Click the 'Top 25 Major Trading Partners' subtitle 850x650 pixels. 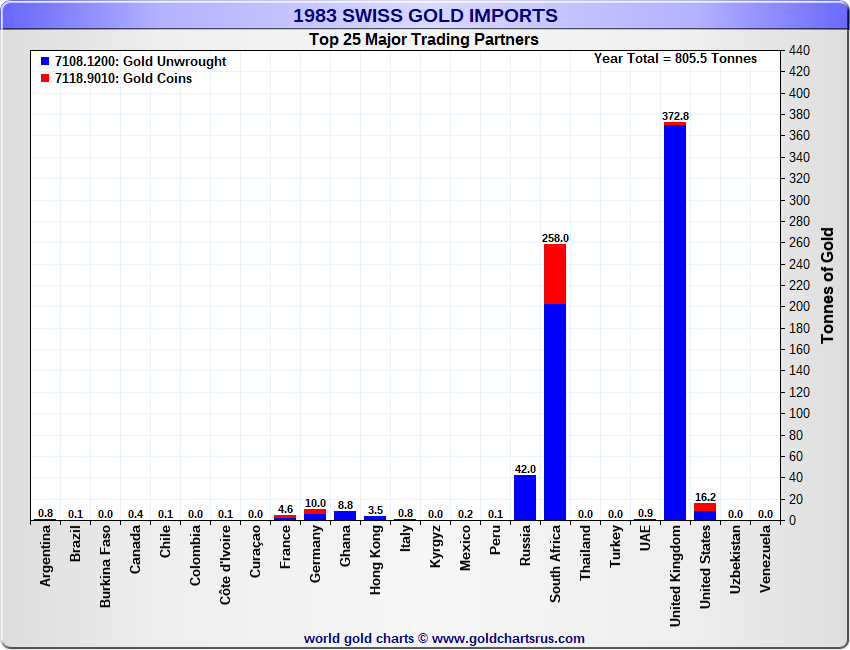tap(424, 40)
